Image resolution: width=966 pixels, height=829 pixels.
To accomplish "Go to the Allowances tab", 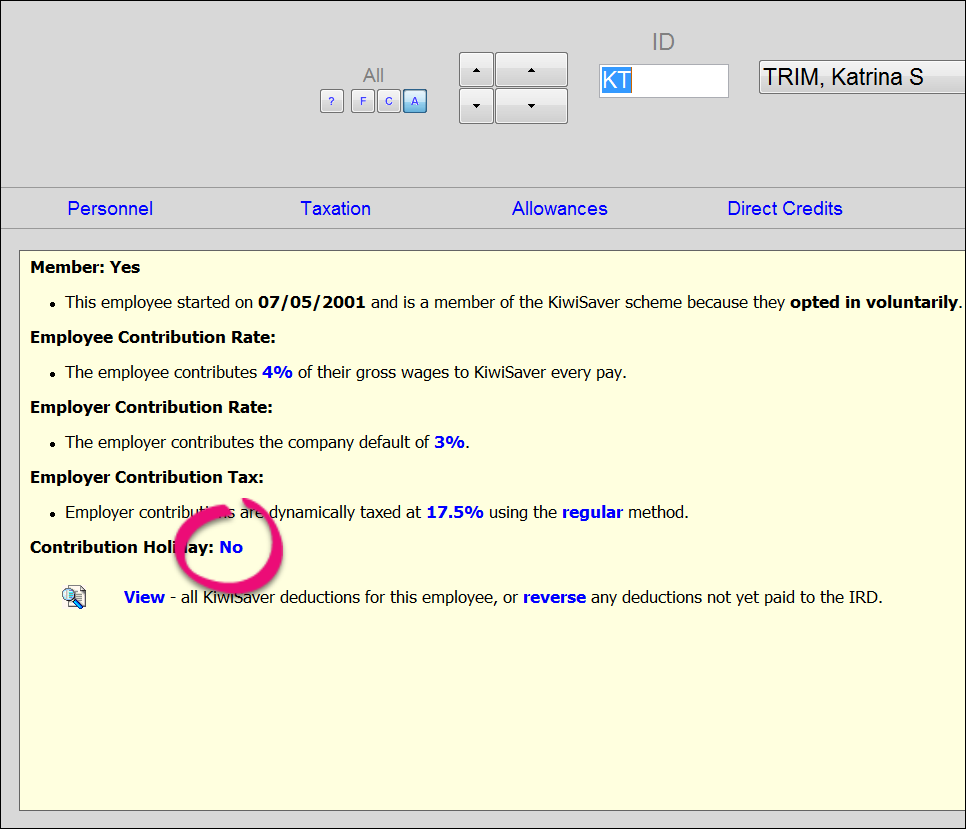I will (x=559, y=209).
